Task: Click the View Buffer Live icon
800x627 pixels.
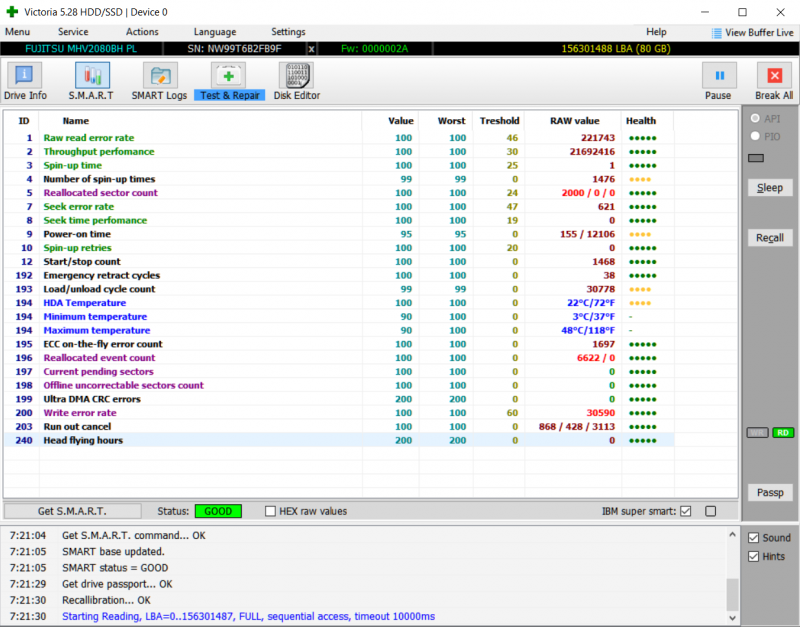Action: coord(716,32)
